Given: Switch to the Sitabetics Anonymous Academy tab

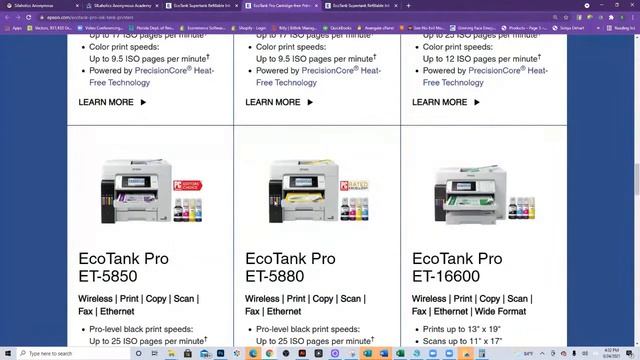Looking at the screenshot, I should click(x=122, y=6).
